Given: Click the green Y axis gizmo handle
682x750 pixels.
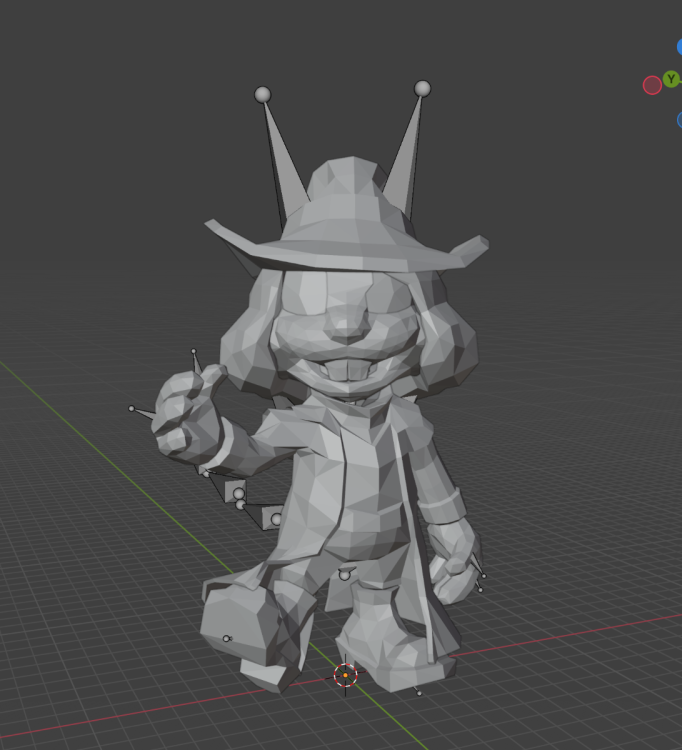Looking at the screenshot, I should click(671, 79).
